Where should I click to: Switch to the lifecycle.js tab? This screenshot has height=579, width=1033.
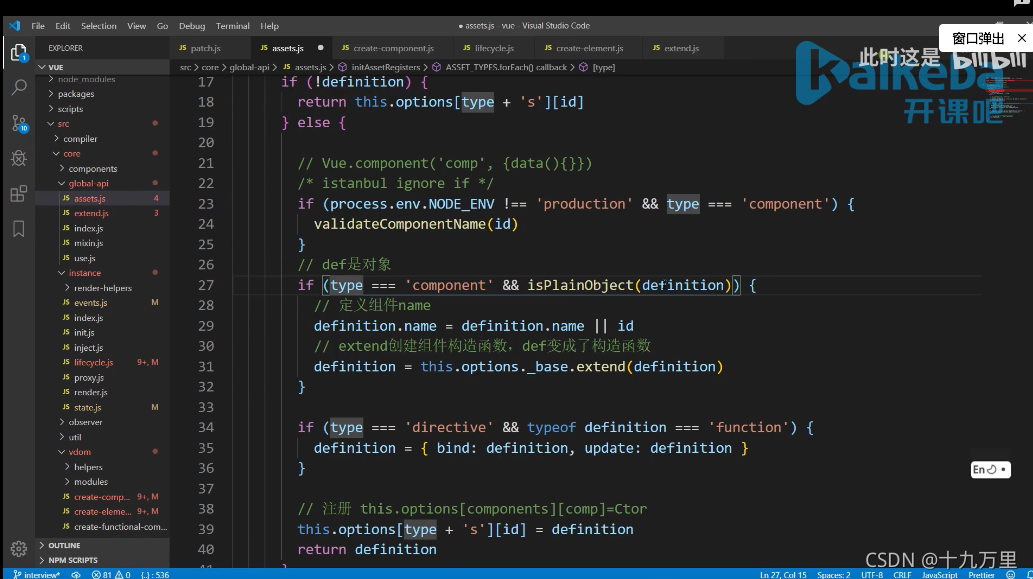pyautogui.click(x=494, y=48)
